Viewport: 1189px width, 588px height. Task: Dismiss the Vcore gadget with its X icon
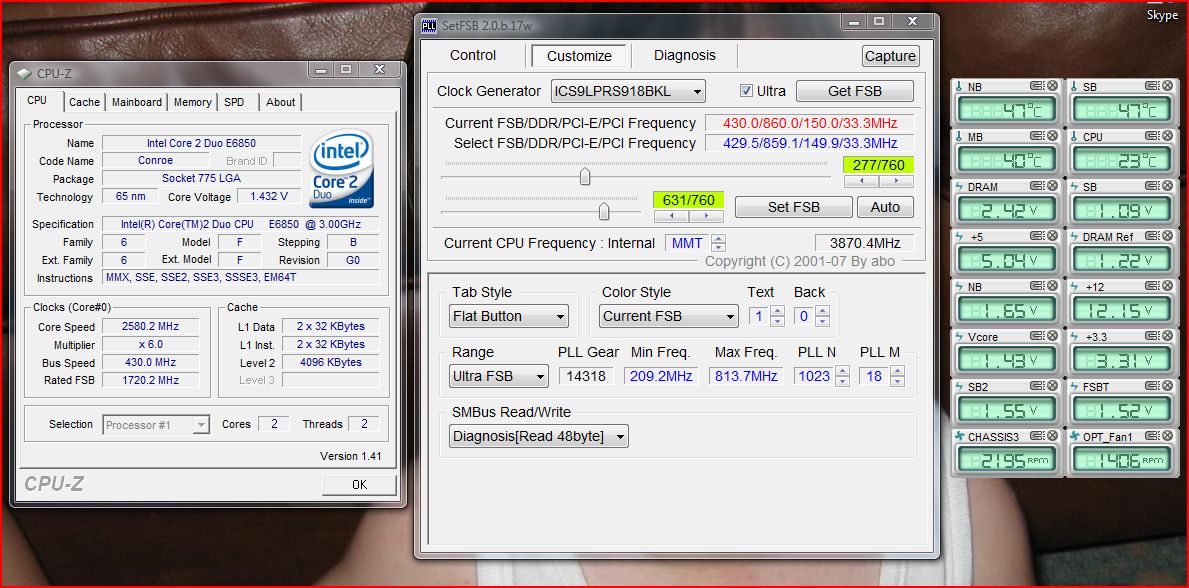coord(1052,337)
